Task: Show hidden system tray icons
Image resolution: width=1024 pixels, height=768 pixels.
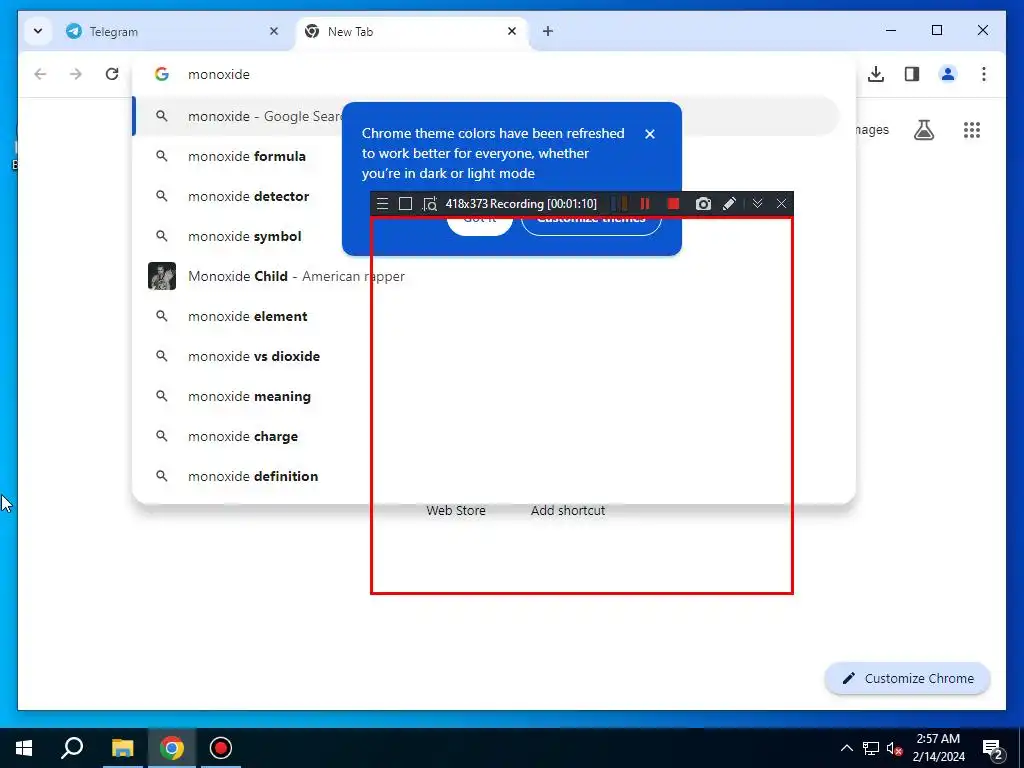Action: [x=846, y=748]
